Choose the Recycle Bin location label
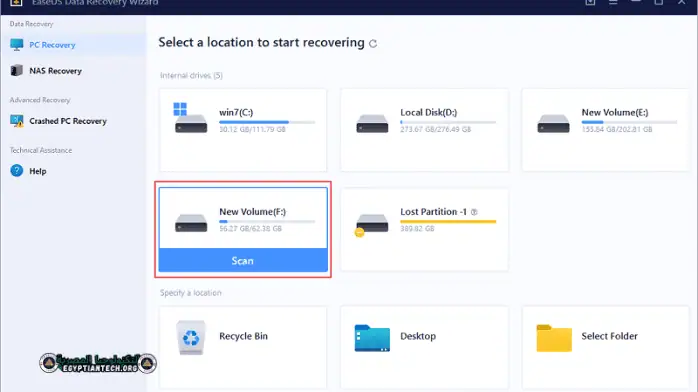The height and width of the screenshot is (392, 698). point(243,336)
